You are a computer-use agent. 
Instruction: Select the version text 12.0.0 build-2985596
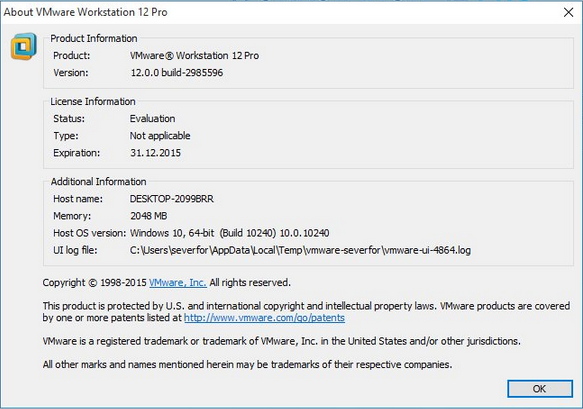(177, 73)
